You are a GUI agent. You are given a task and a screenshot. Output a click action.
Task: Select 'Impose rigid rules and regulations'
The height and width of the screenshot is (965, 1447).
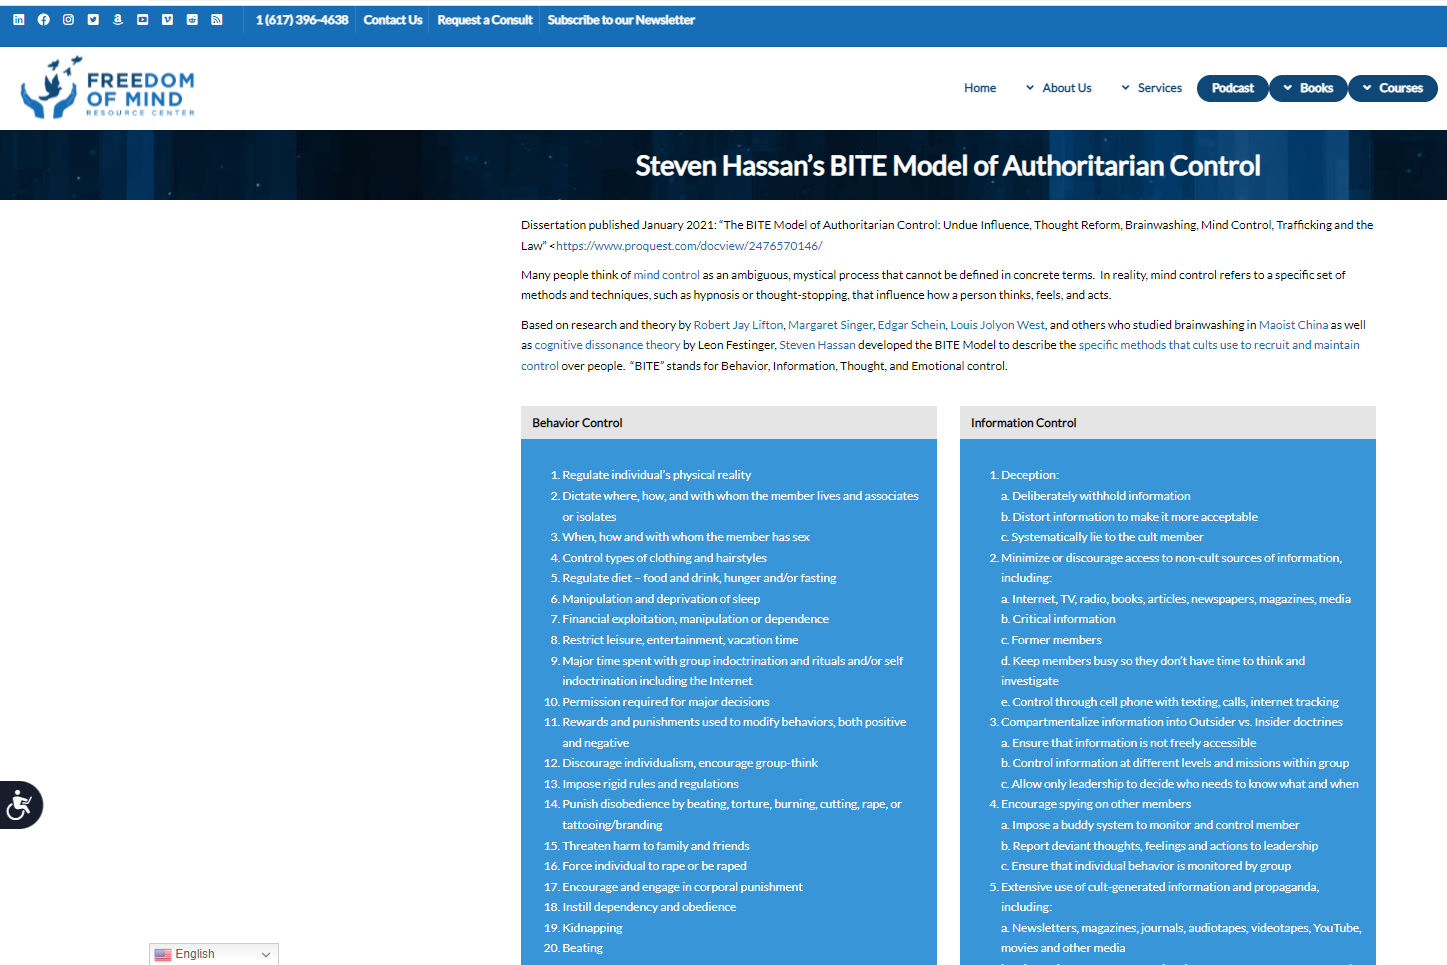click(x=650, y=784)
